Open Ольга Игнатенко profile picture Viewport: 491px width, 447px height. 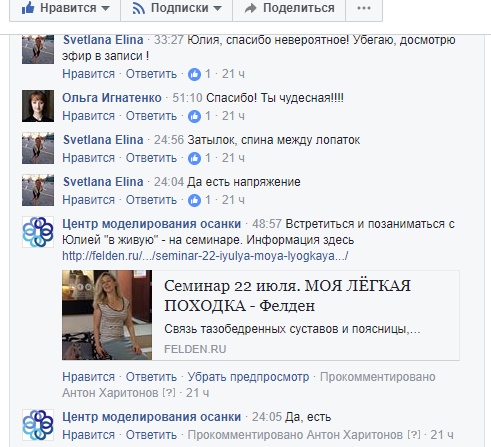(38, 106)
